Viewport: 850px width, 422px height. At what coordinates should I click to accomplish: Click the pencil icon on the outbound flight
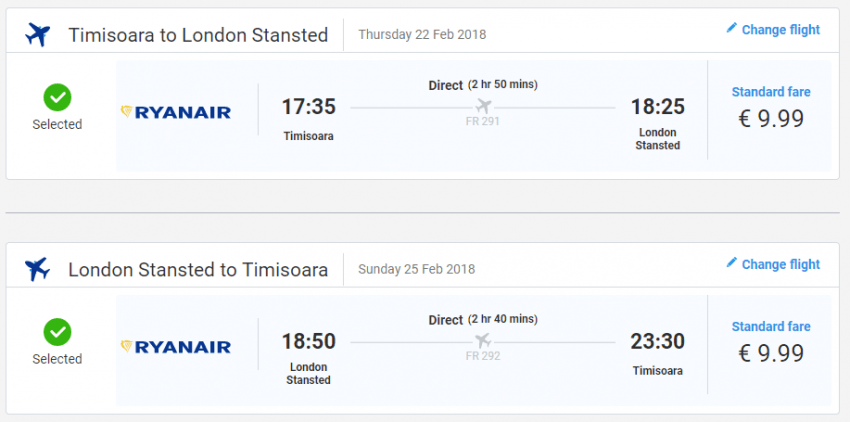(731, 29)
